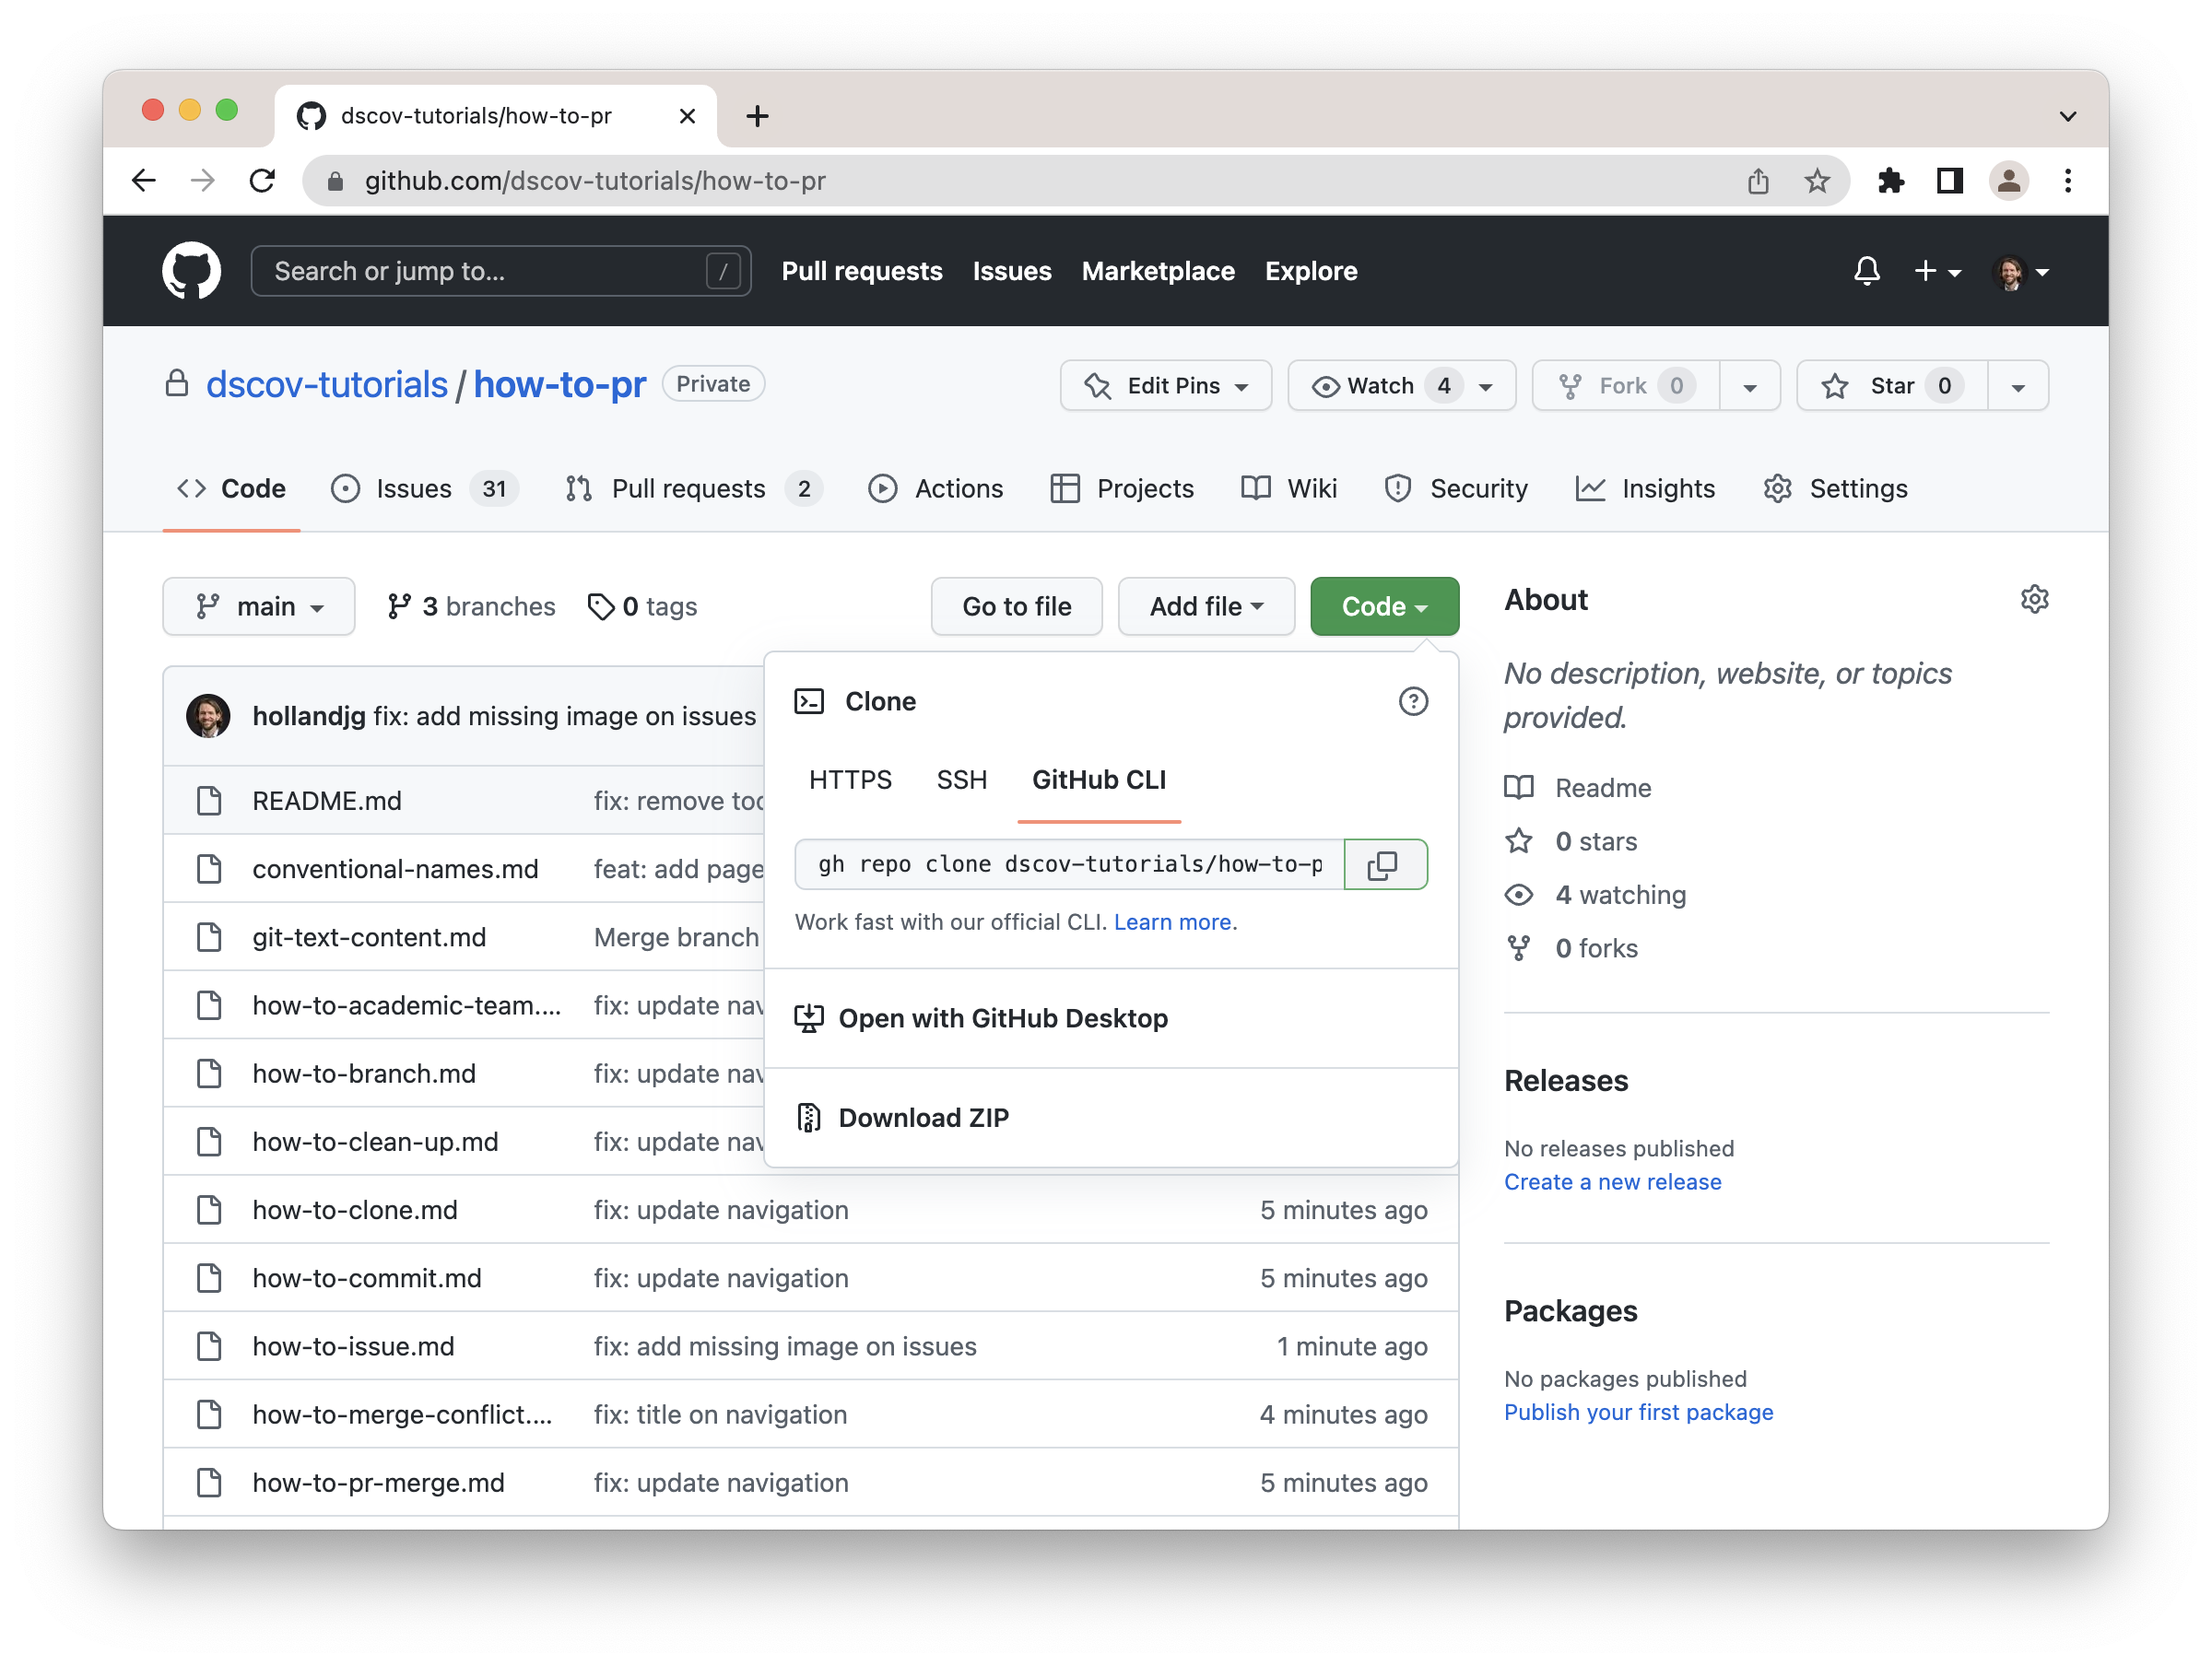Click the Readme book icon in About

1518,788
